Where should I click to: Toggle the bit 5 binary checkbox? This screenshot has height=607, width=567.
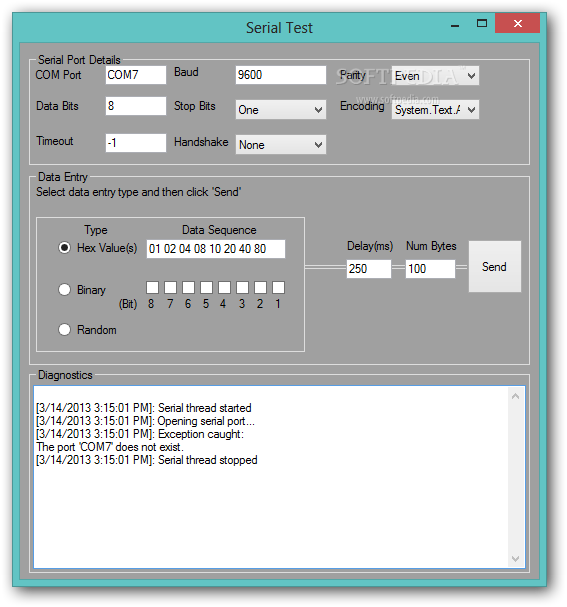[206, 288]
